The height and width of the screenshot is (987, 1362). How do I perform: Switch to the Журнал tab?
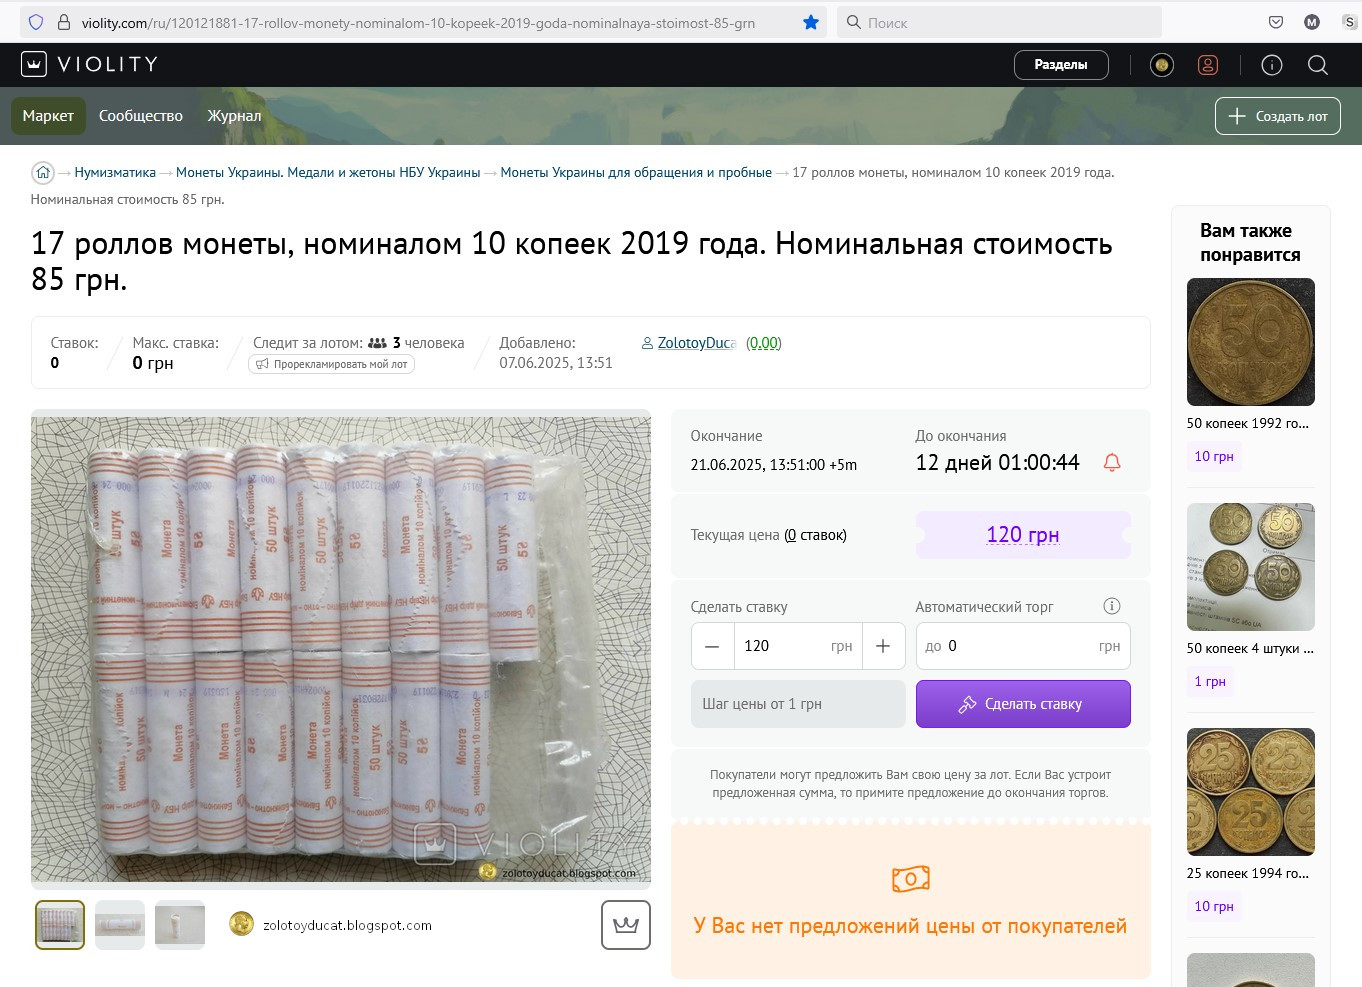[234, 116]
